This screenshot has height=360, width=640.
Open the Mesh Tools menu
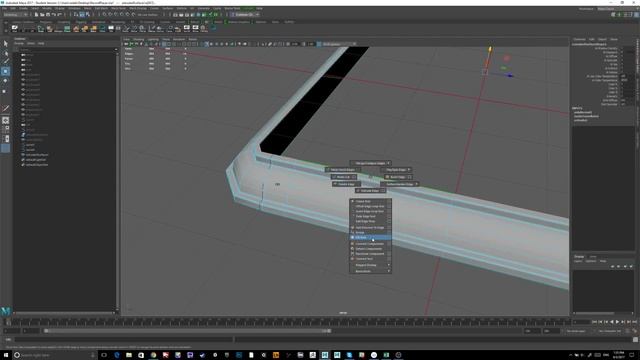point(118,9)
